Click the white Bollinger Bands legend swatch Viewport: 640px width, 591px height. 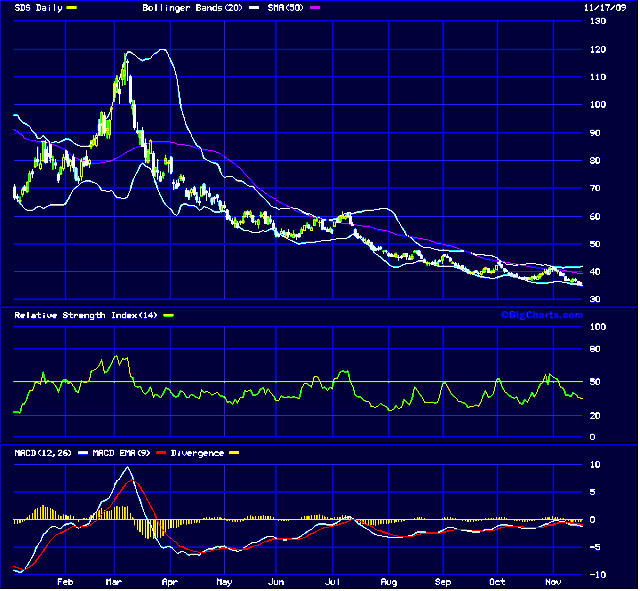click(255, 8)
